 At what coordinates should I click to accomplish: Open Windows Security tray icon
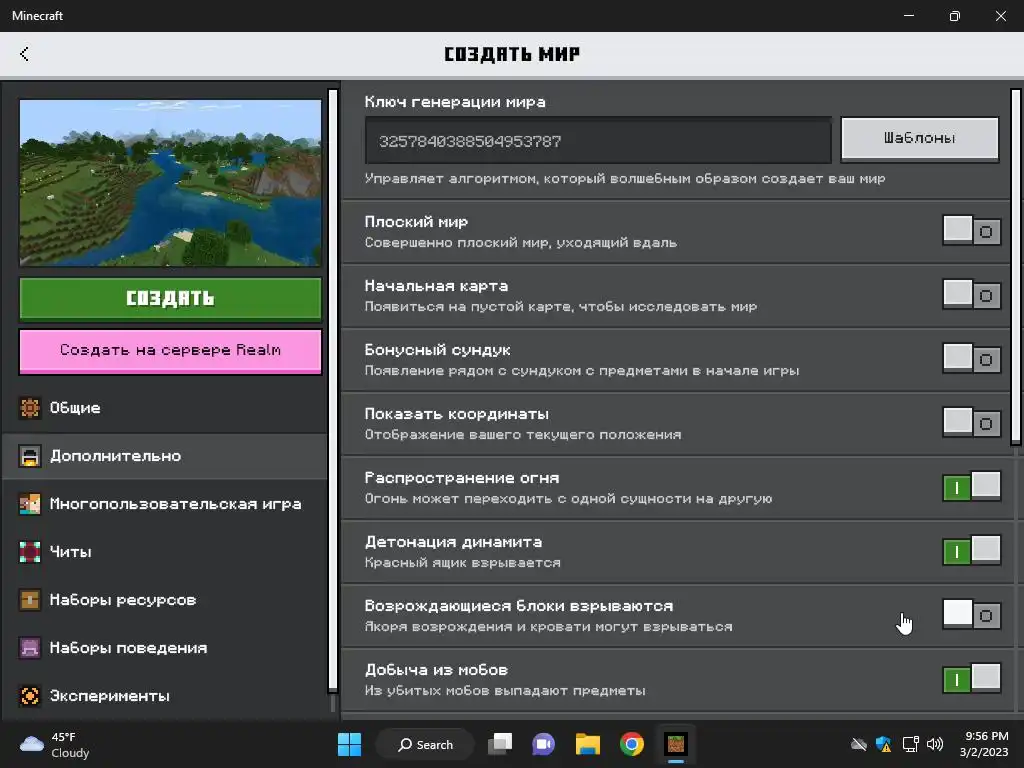884,744
